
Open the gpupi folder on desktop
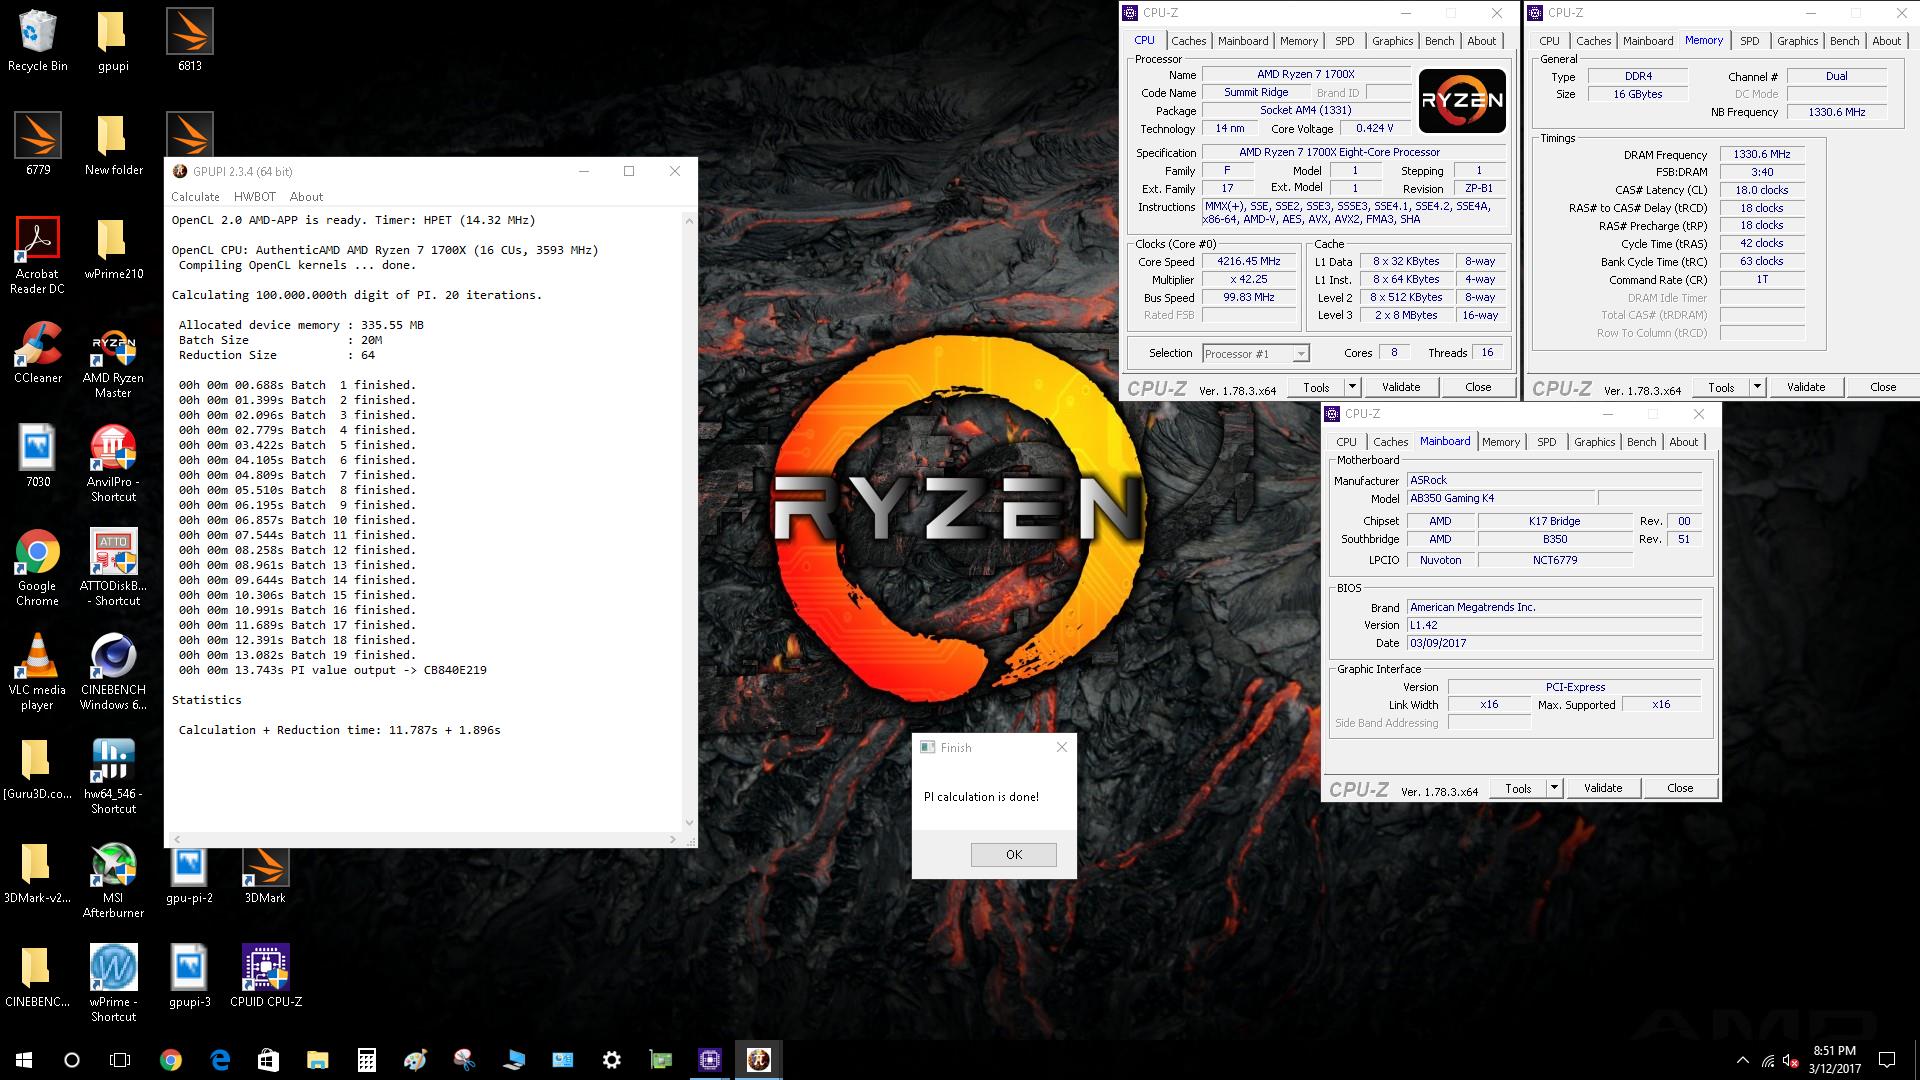(113, 41)
